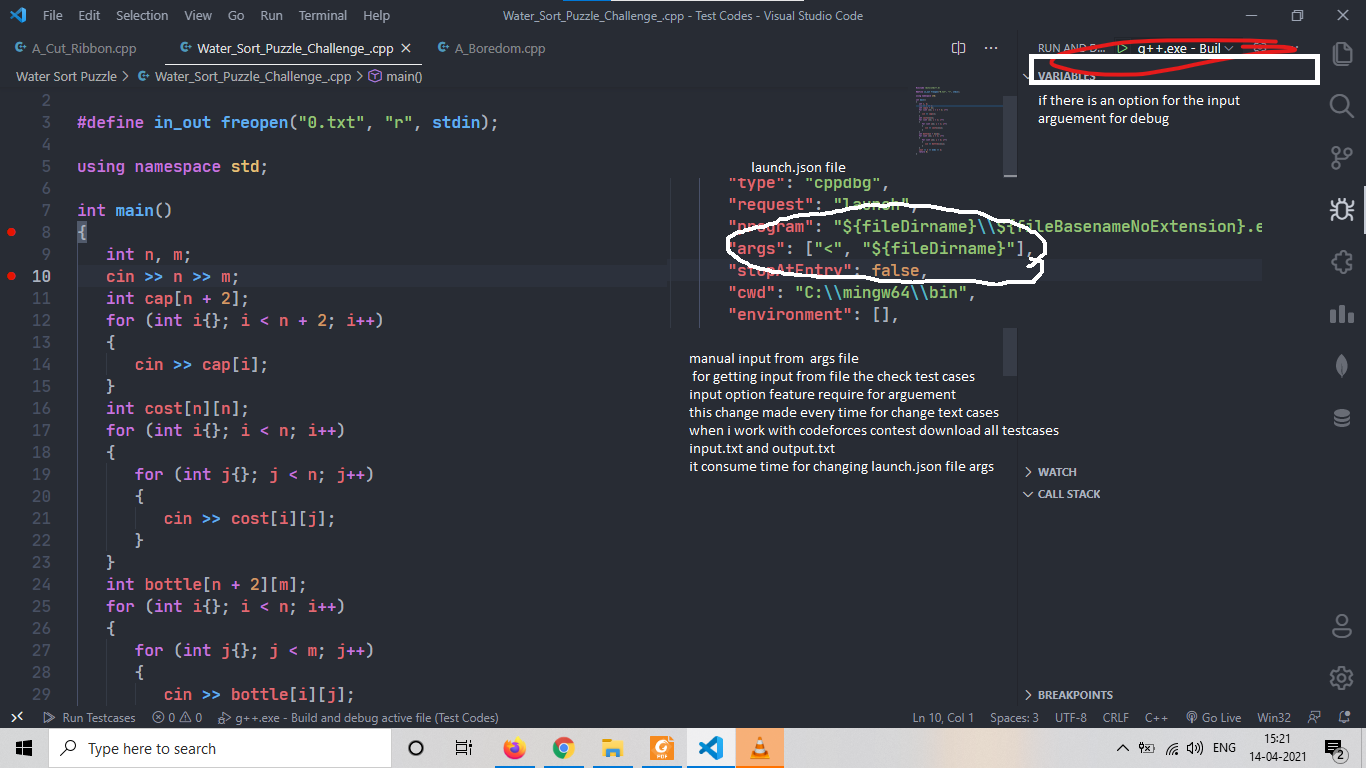Image resolution: width=1366 pixels, height=768 pixels.
Task: Start debugging with the green play button
Action: (x=1124, y=46)
